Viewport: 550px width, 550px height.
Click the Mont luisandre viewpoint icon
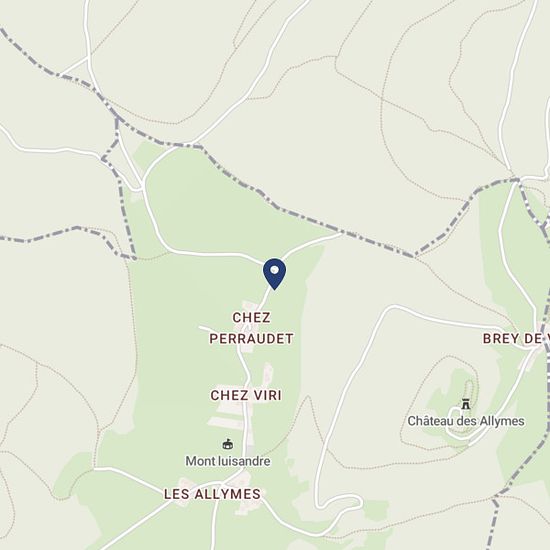(228, 444)
